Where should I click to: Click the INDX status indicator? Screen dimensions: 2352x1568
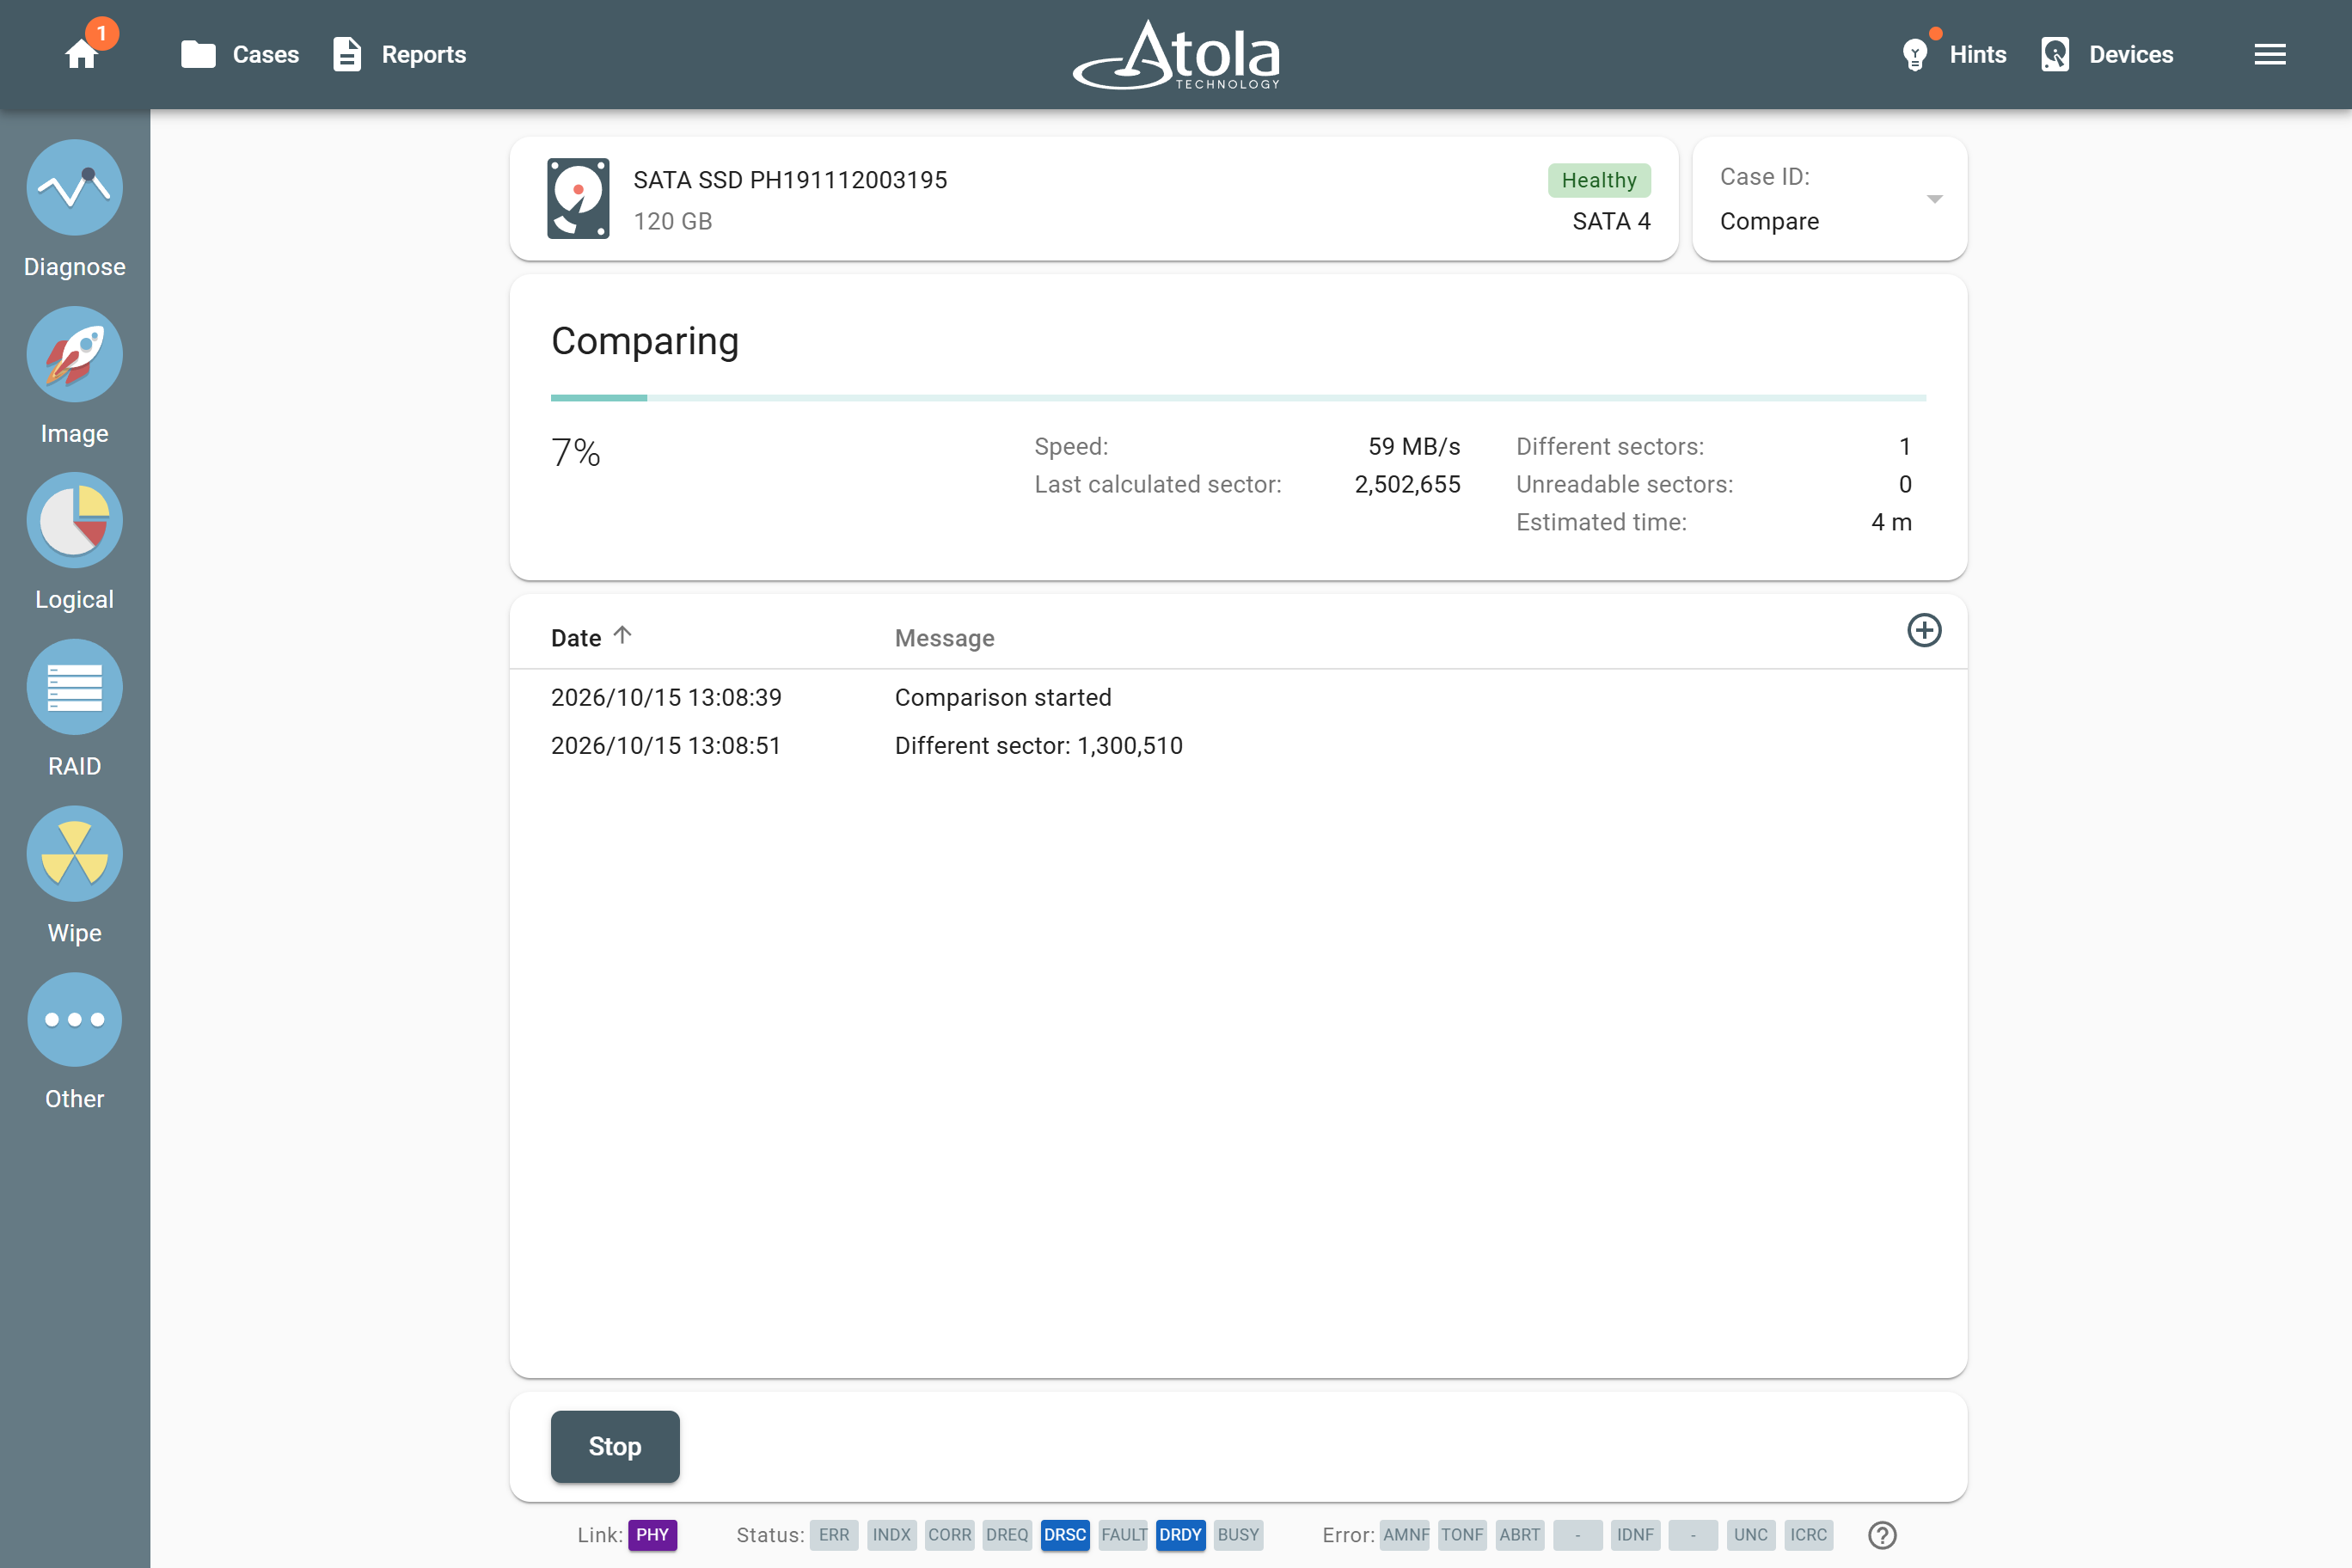tap(891, 1534)
